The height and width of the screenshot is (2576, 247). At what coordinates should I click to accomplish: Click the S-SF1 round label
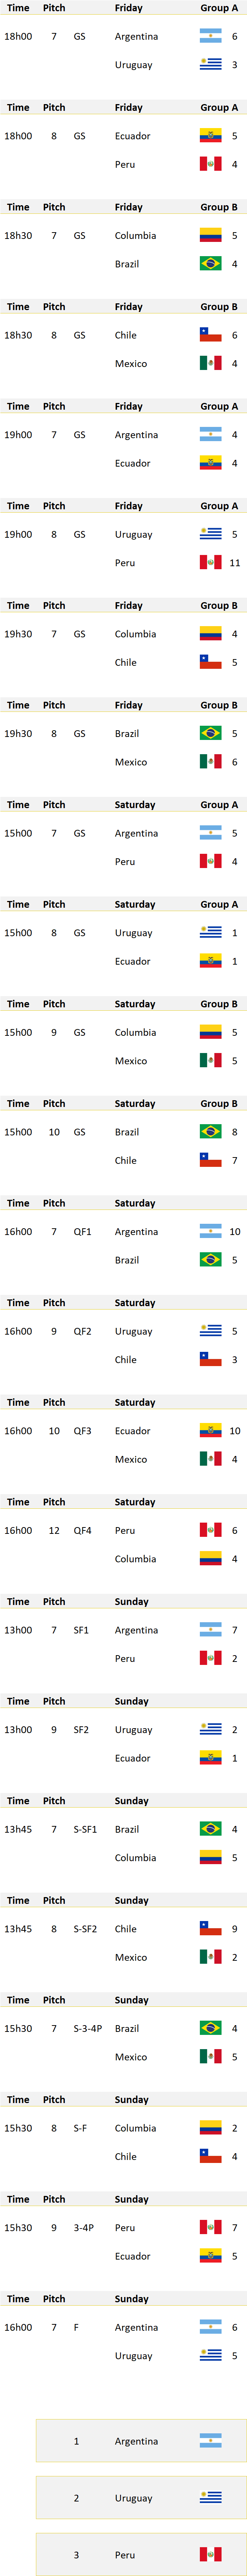(85, 1829)
